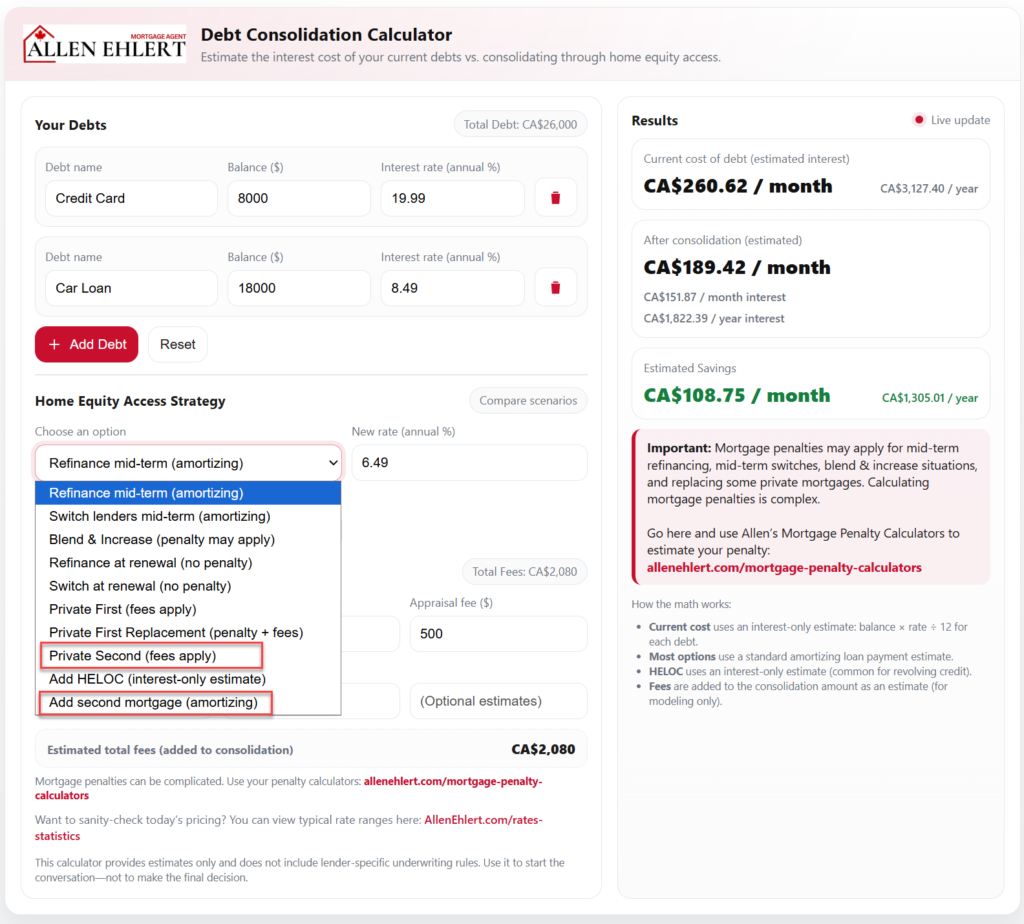Collapse the Choose an option dropdown
Screen dimensions: 1024x924
188,463
